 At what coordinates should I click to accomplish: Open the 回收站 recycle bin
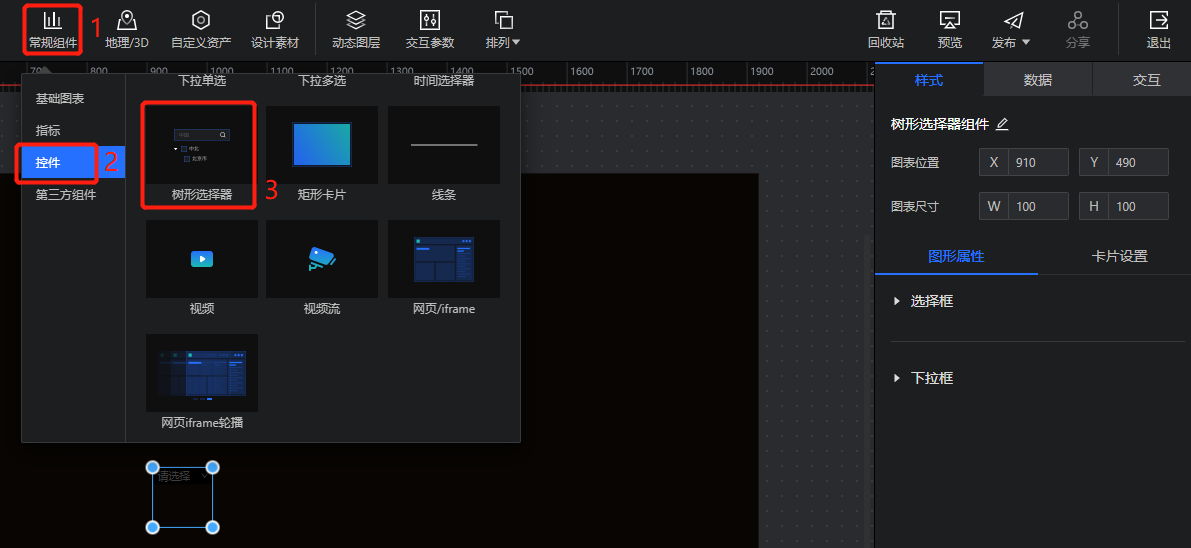point(885,30)
